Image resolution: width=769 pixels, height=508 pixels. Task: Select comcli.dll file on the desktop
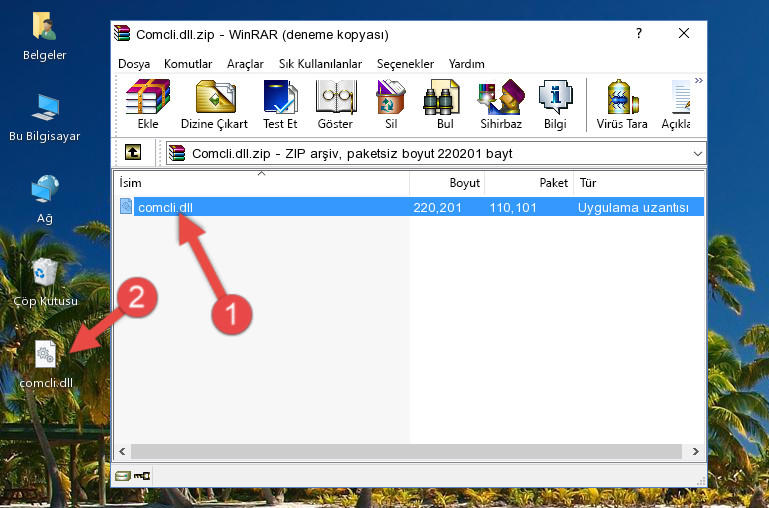[46, 364]
